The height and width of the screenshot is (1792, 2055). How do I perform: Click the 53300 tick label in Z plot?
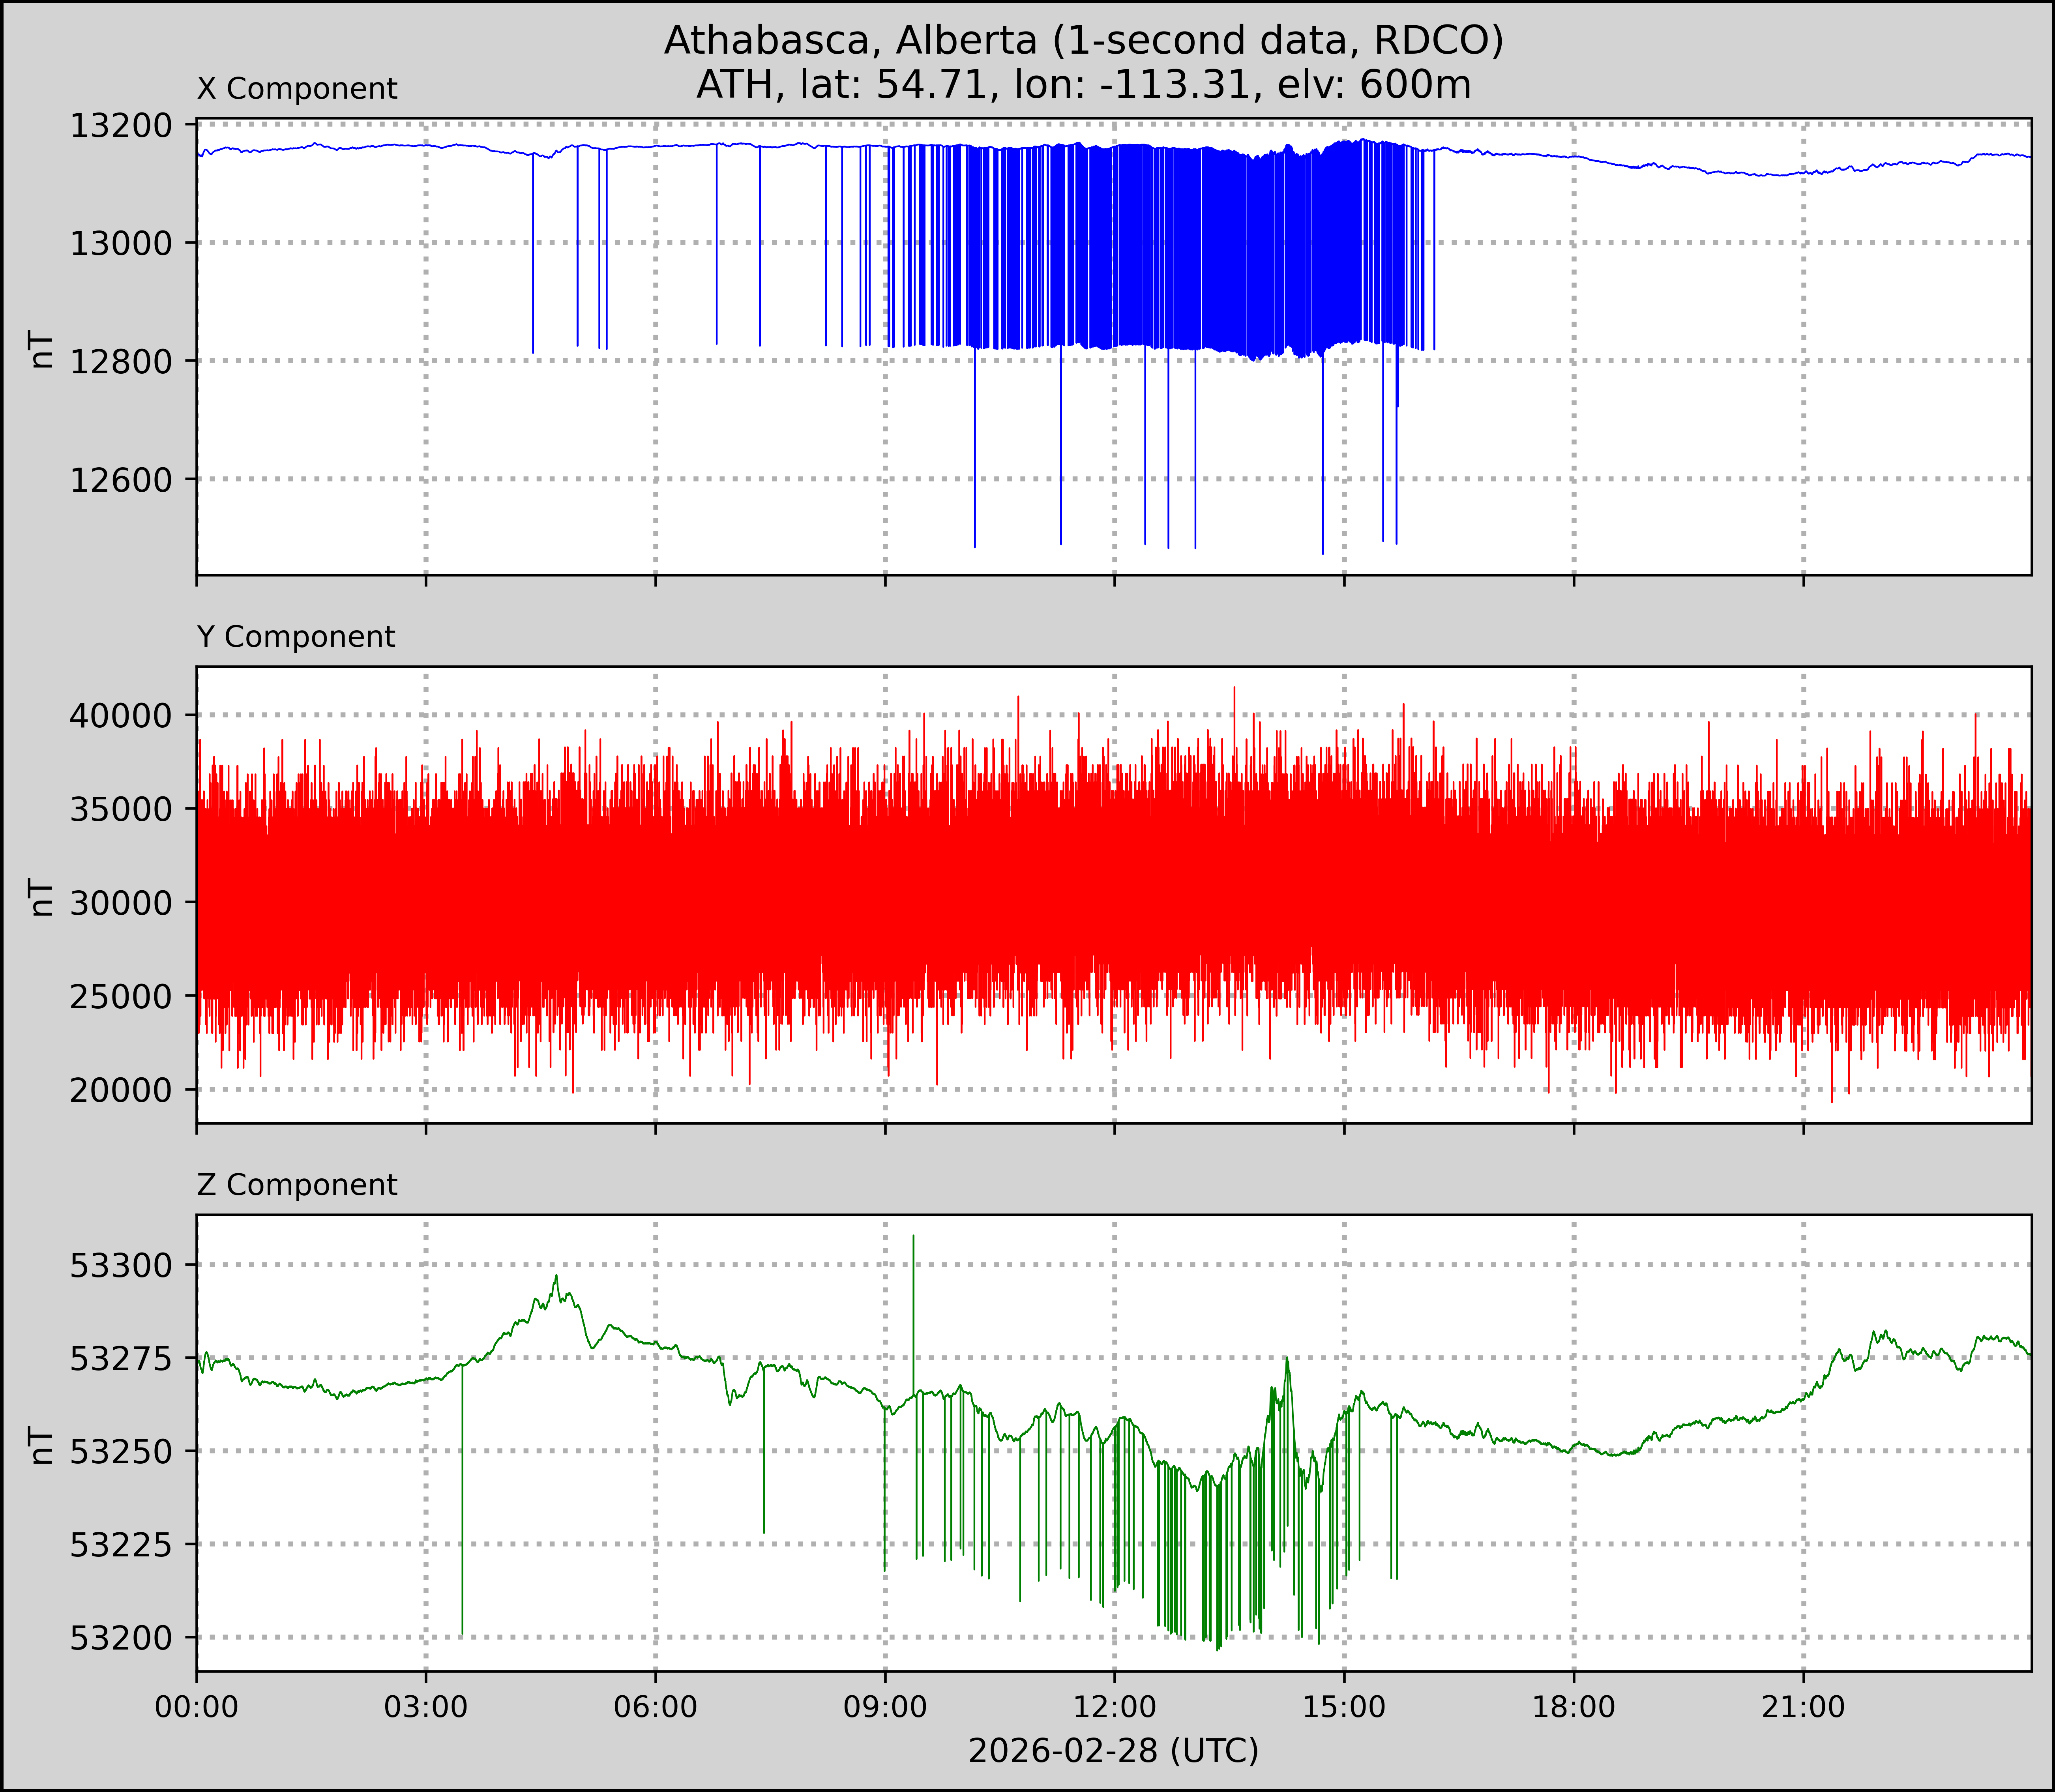(120, 1266)
